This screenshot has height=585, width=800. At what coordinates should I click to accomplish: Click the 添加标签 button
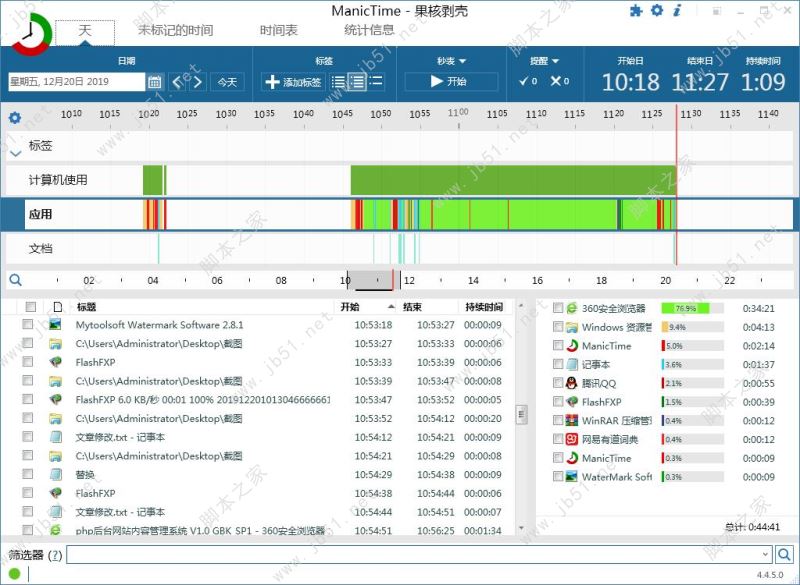(x=293, y=82)
